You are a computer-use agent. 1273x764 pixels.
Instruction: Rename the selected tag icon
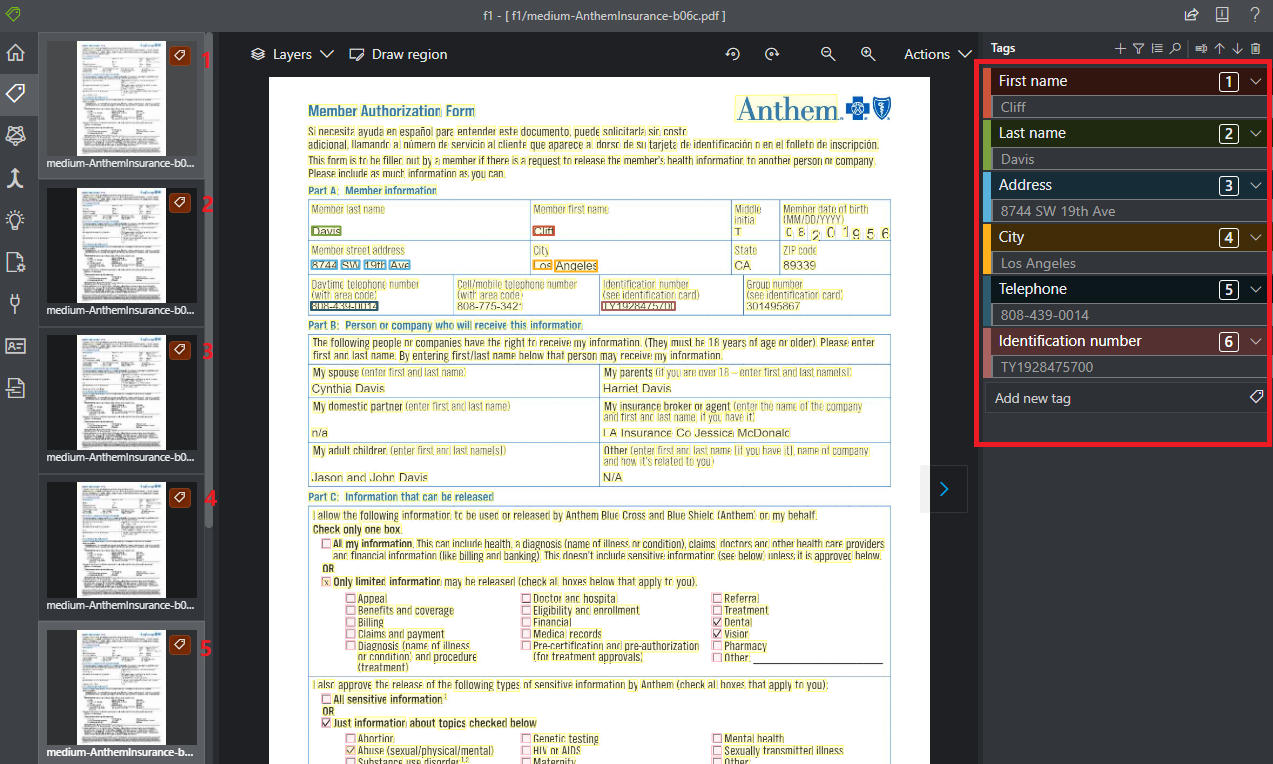(1201, 48)
